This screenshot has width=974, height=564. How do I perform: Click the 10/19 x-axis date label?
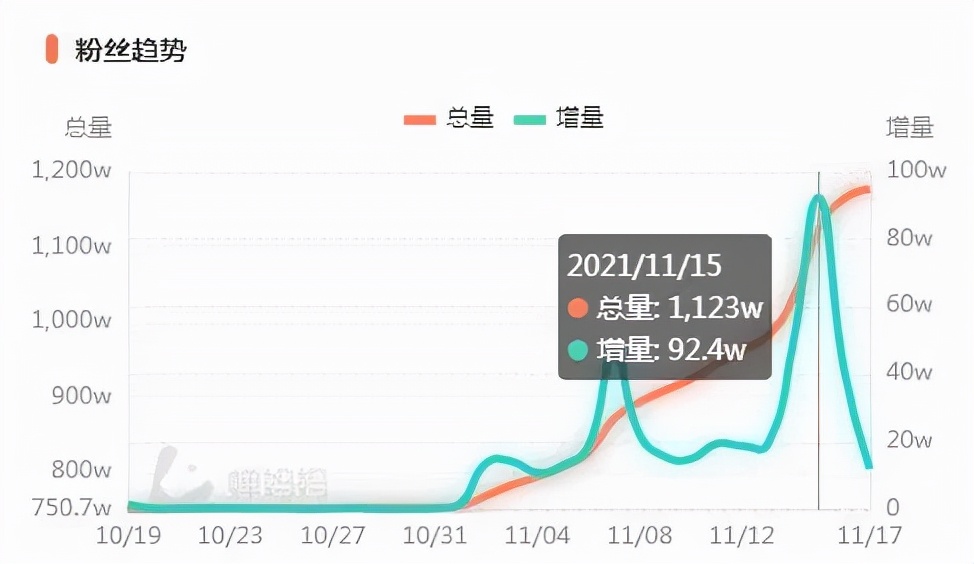(126, 535)
